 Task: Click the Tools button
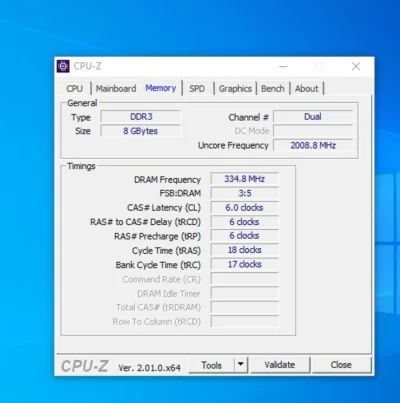pos(211,365)
